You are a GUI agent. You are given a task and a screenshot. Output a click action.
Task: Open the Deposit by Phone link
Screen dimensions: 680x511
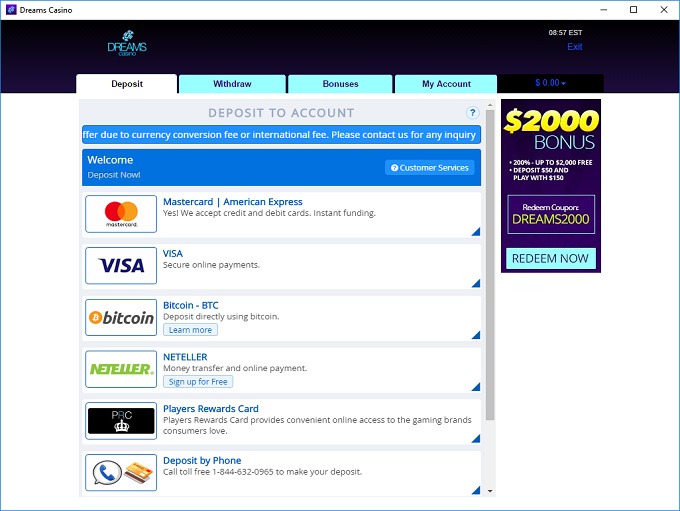(202, 460)
